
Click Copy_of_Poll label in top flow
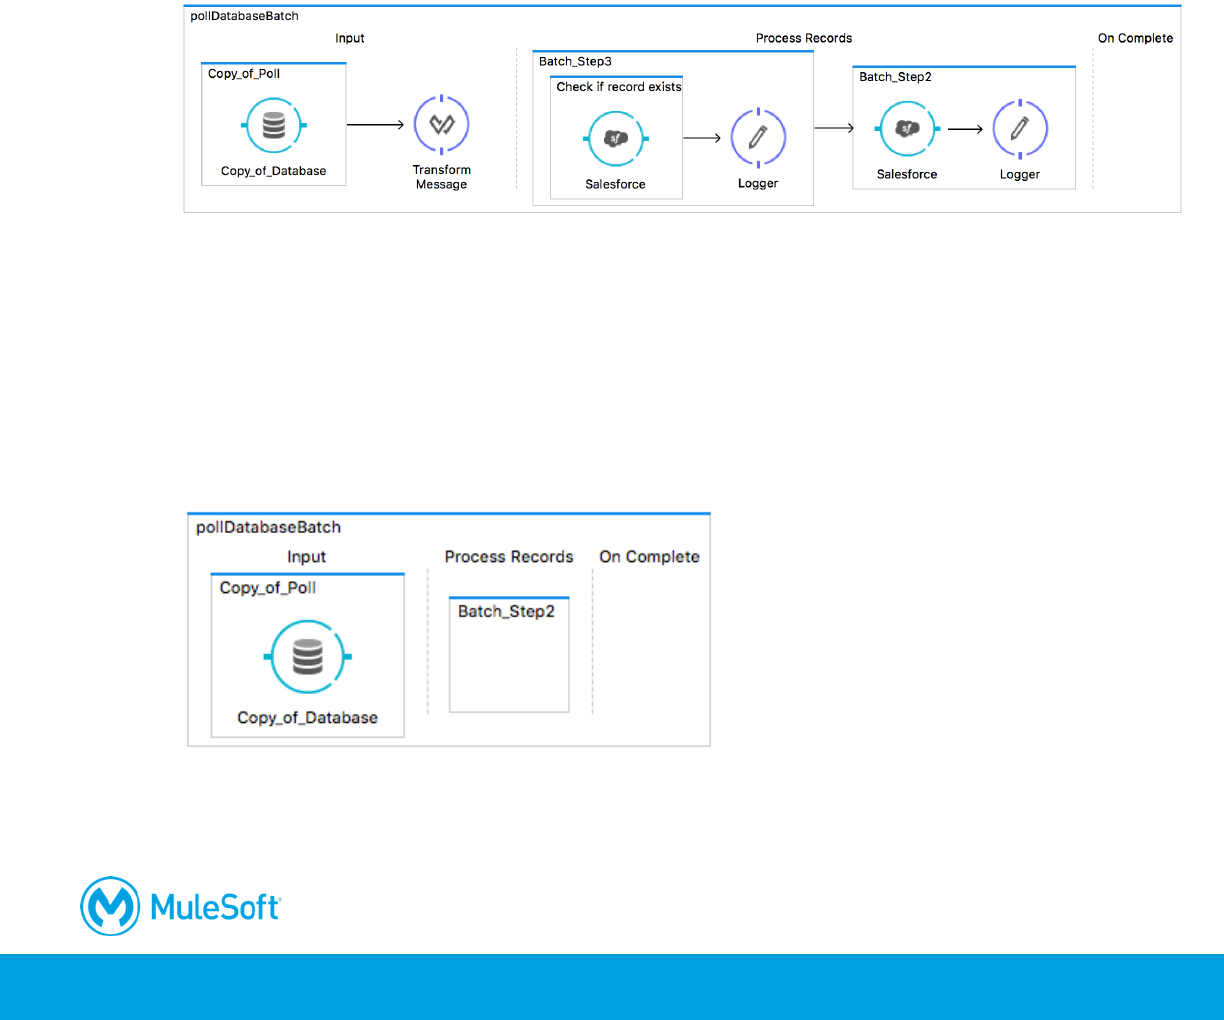point(244,73)
